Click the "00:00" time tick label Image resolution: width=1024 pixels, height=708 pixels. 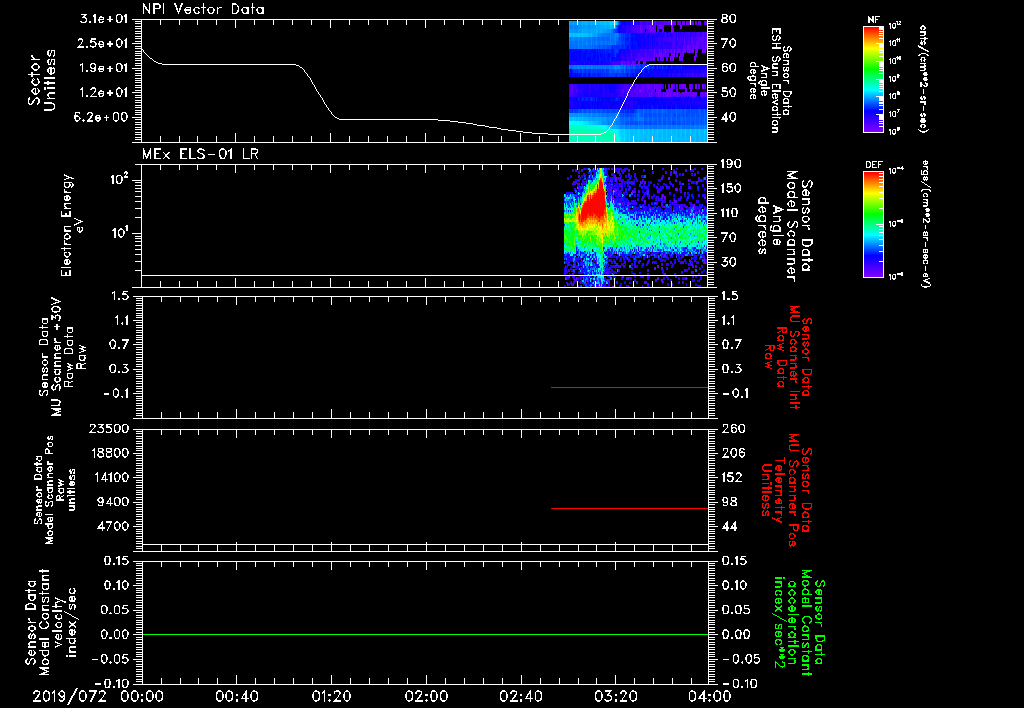142,696
